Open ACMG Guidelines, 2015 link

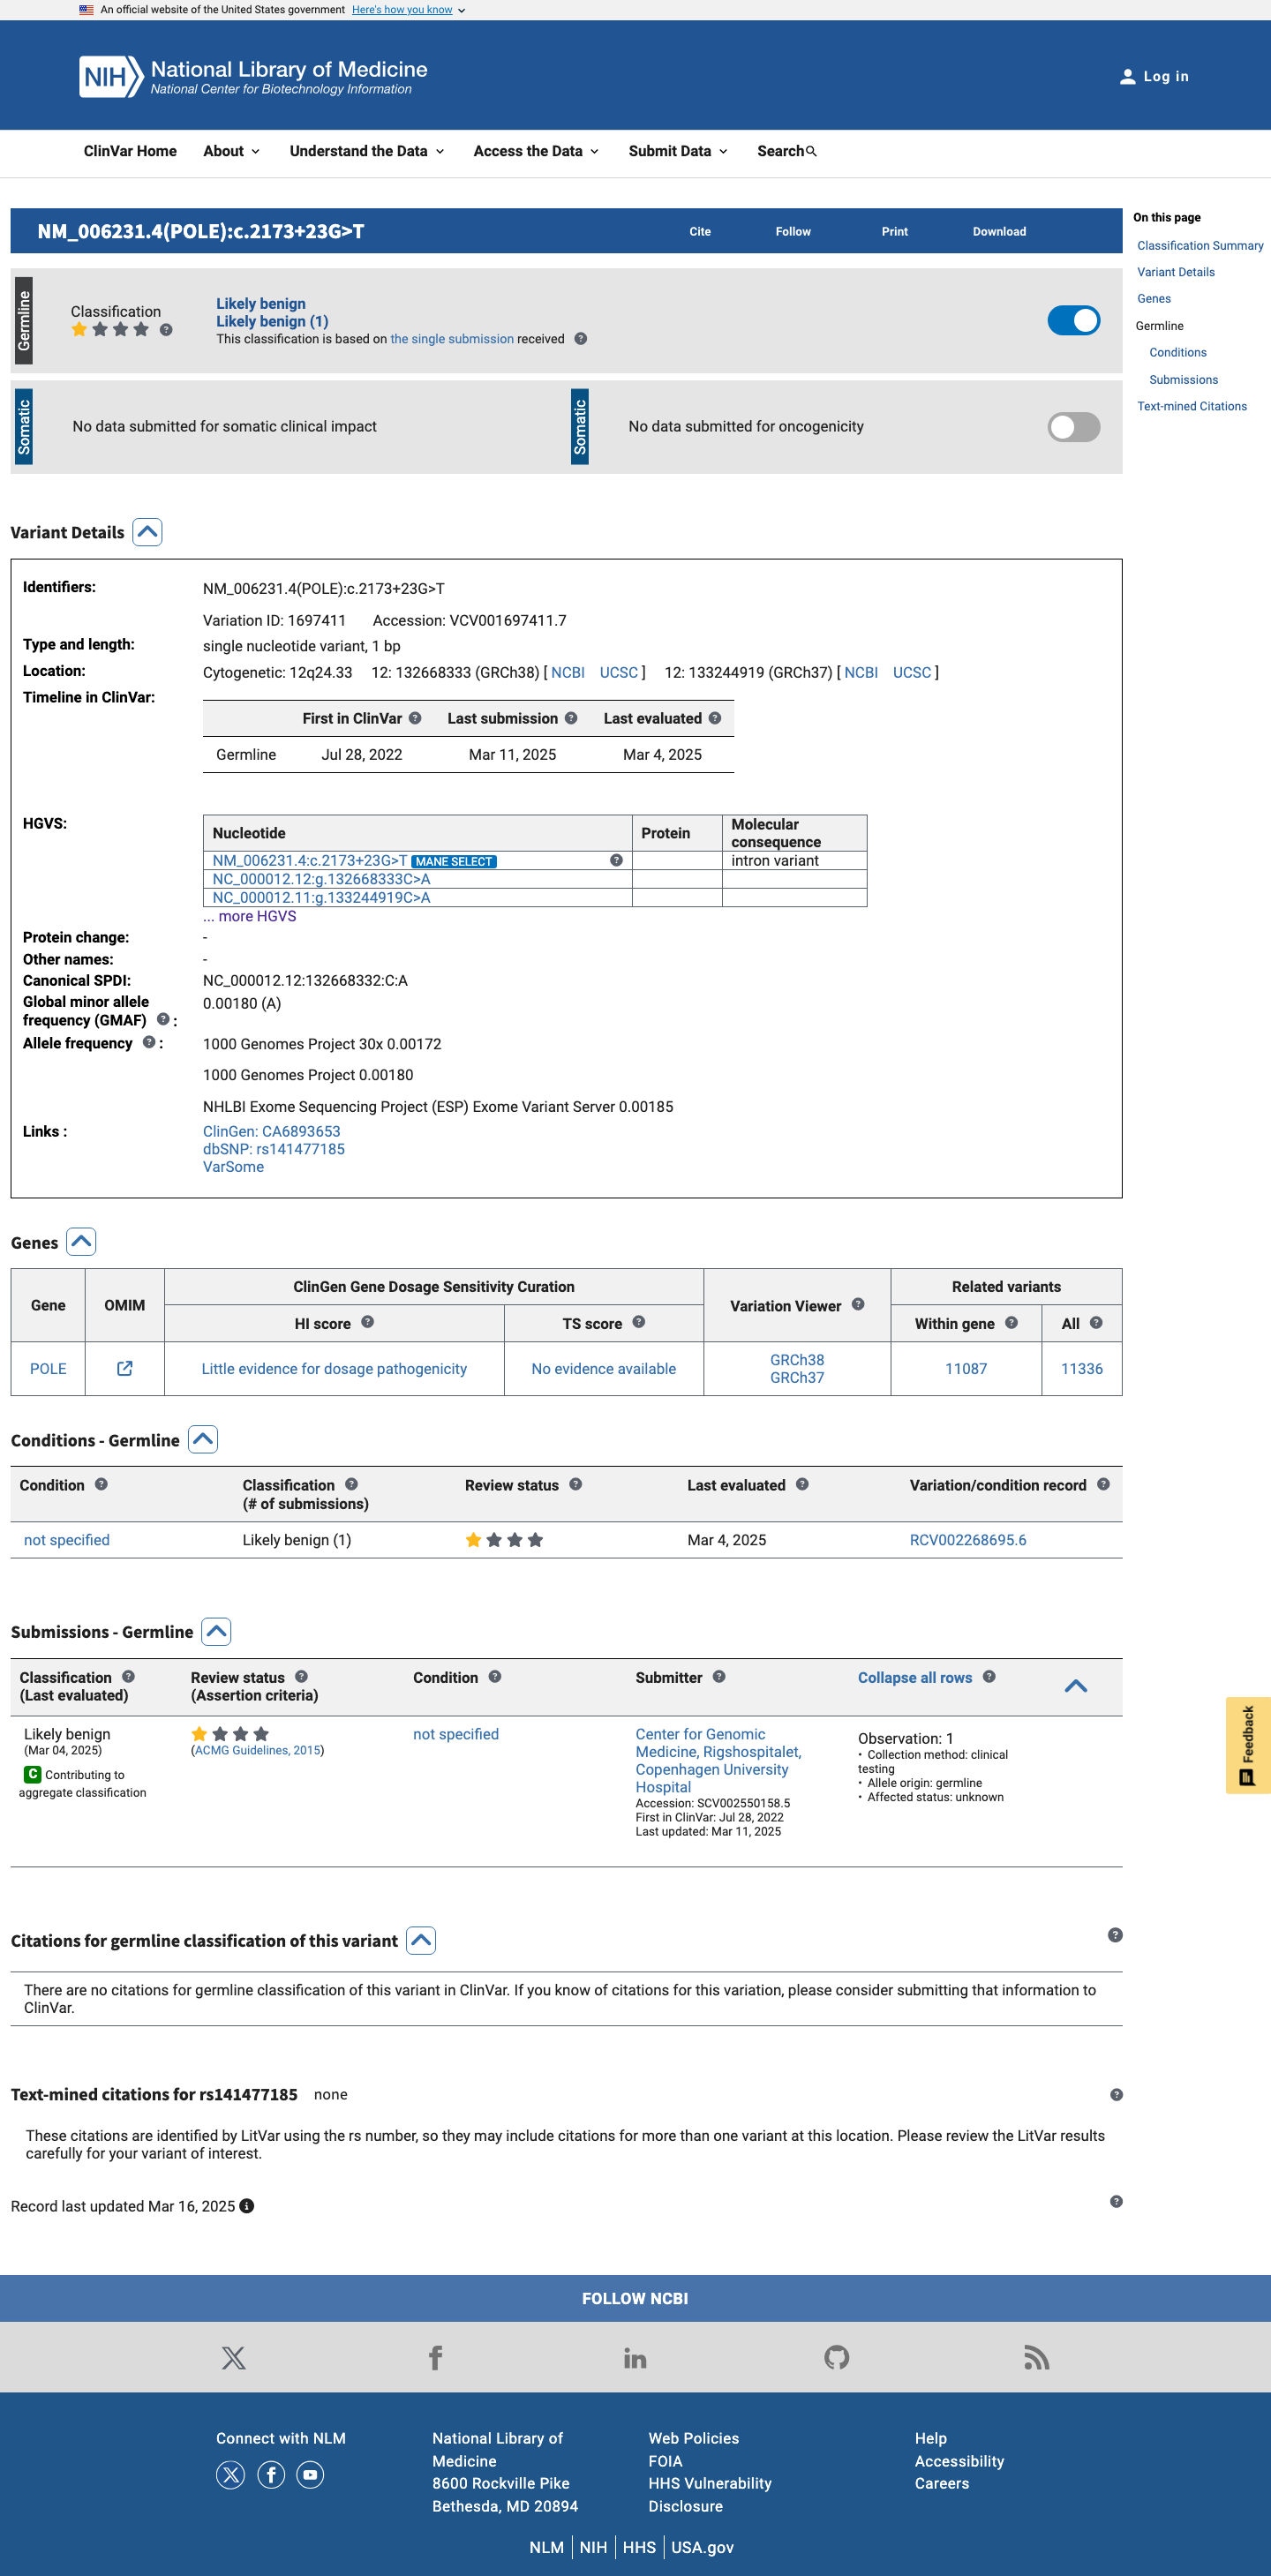(258, 1750)
